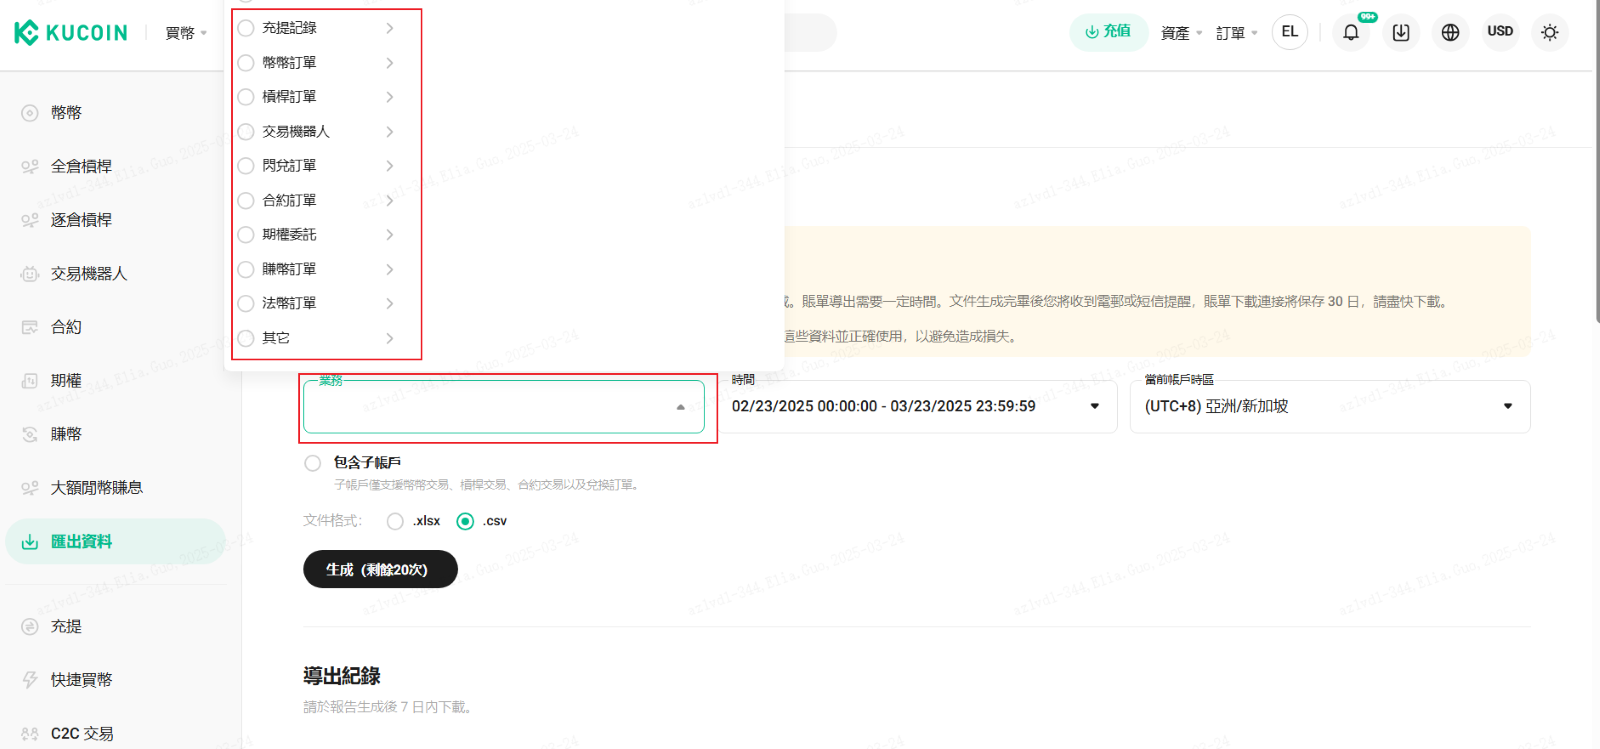Select the 幣幣訂單 radio option
Image resolution: width=1600 pixels, height=749 pixels.
point(246,62)
